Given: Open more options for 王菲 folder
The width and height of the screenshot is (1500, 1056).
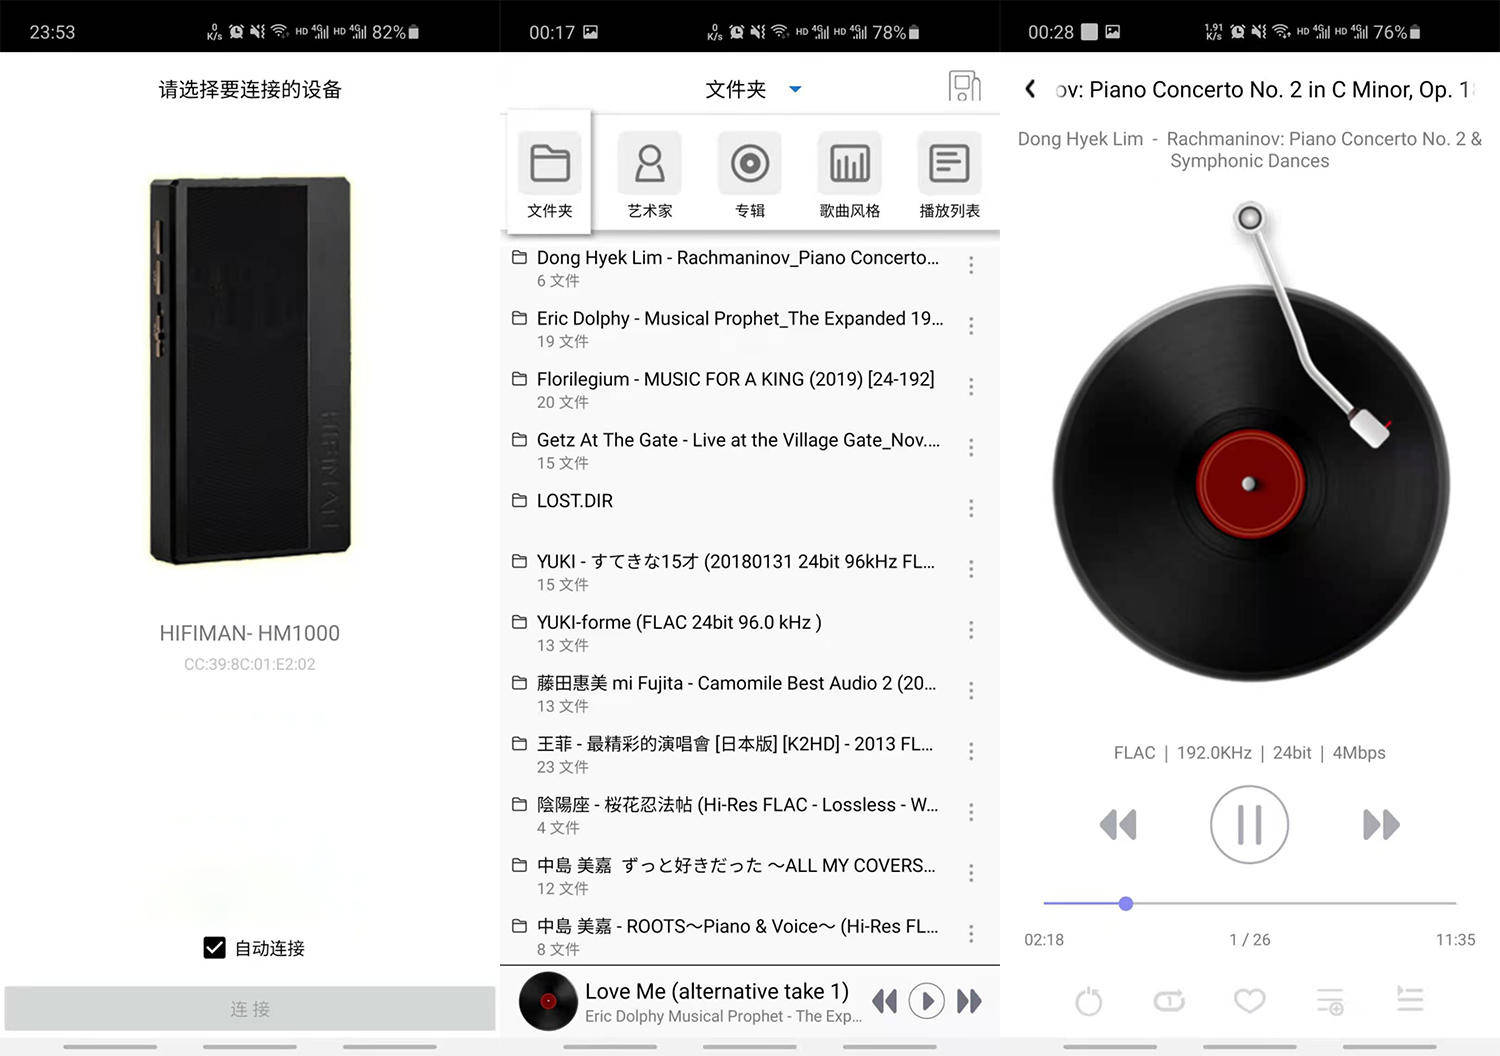Looking at the screenshot, I should pos(971,751).
